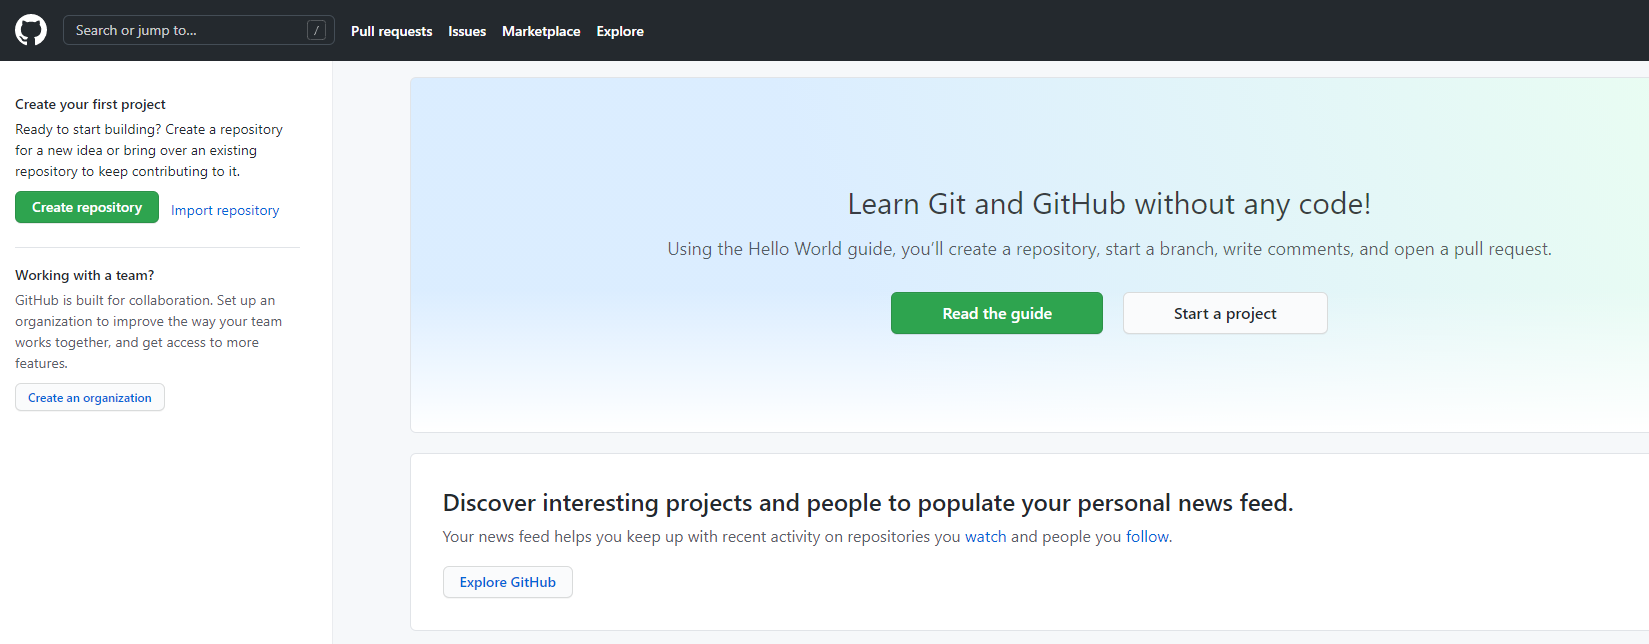Click the green Create repository button
The height and width of the screenshot is (644, 1649).
(x=87, y=207)
